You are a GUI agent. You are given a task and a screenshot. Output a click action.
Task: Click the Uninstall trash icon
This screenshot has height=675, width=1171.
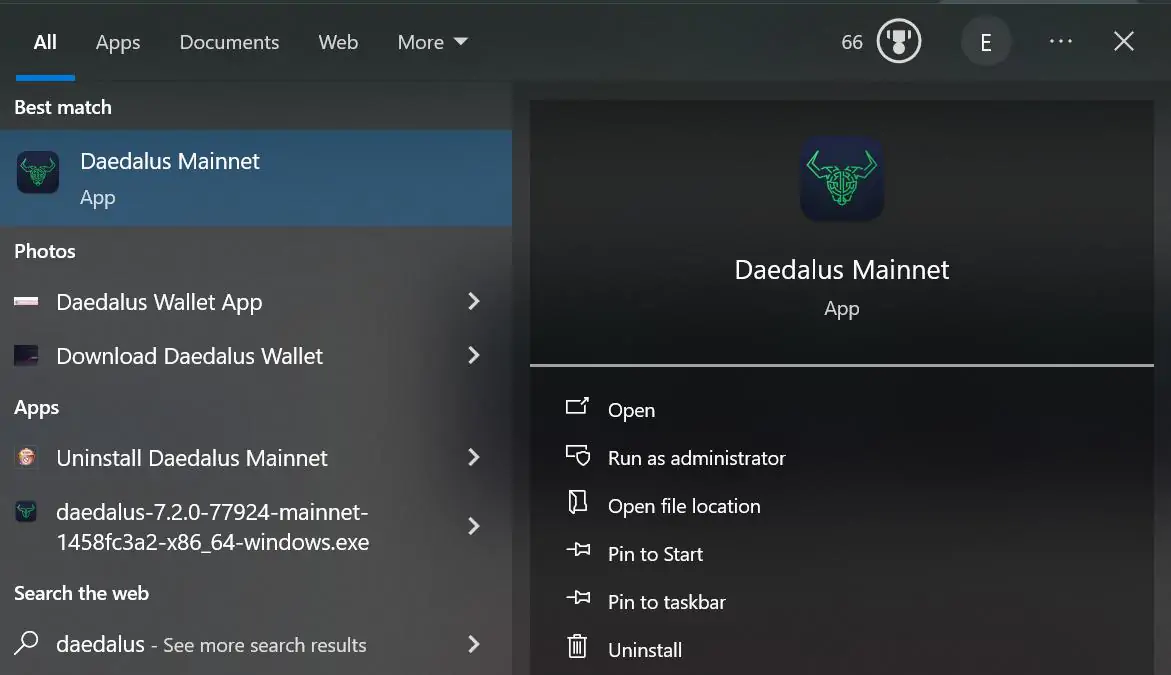[x=577, y=647]
